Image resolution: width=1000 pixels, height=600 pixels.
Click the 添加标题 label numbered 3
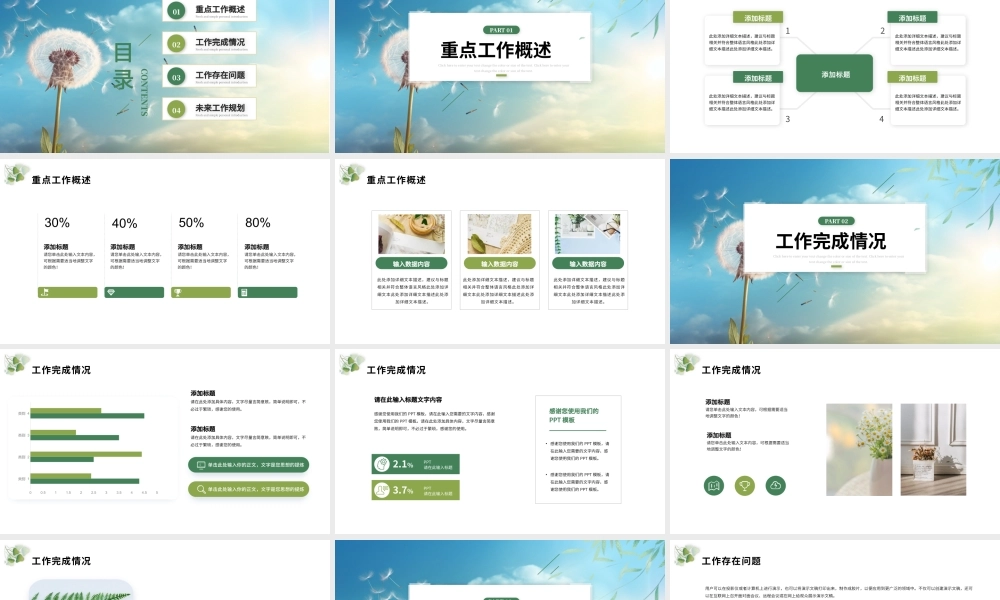(758, 78)
